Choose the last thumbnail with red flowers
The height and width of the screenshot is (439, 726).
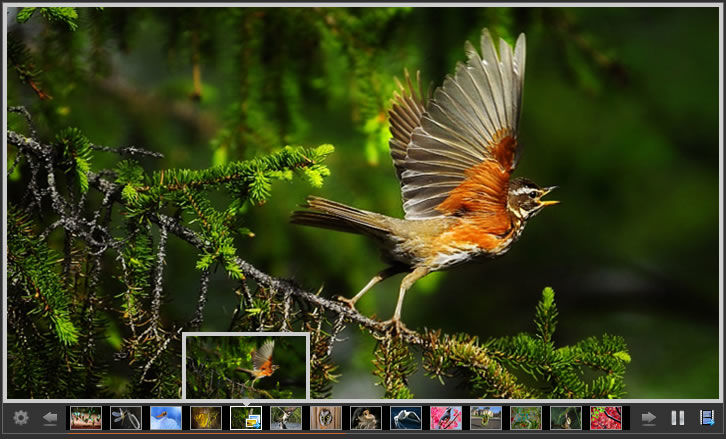pos(606,418)
